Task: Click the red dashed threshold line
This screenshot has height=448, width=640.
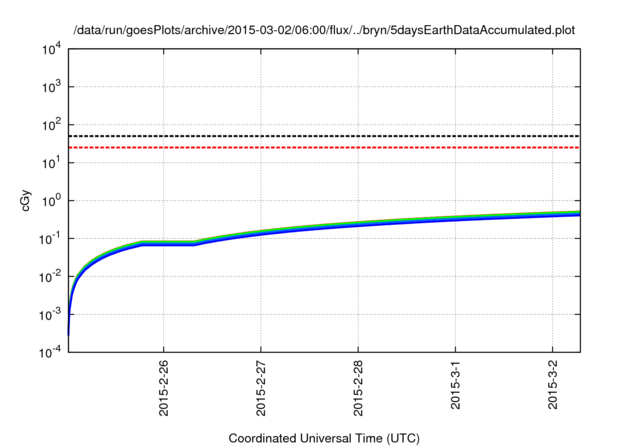Action: pyautogui.click(x=324, y=147)
